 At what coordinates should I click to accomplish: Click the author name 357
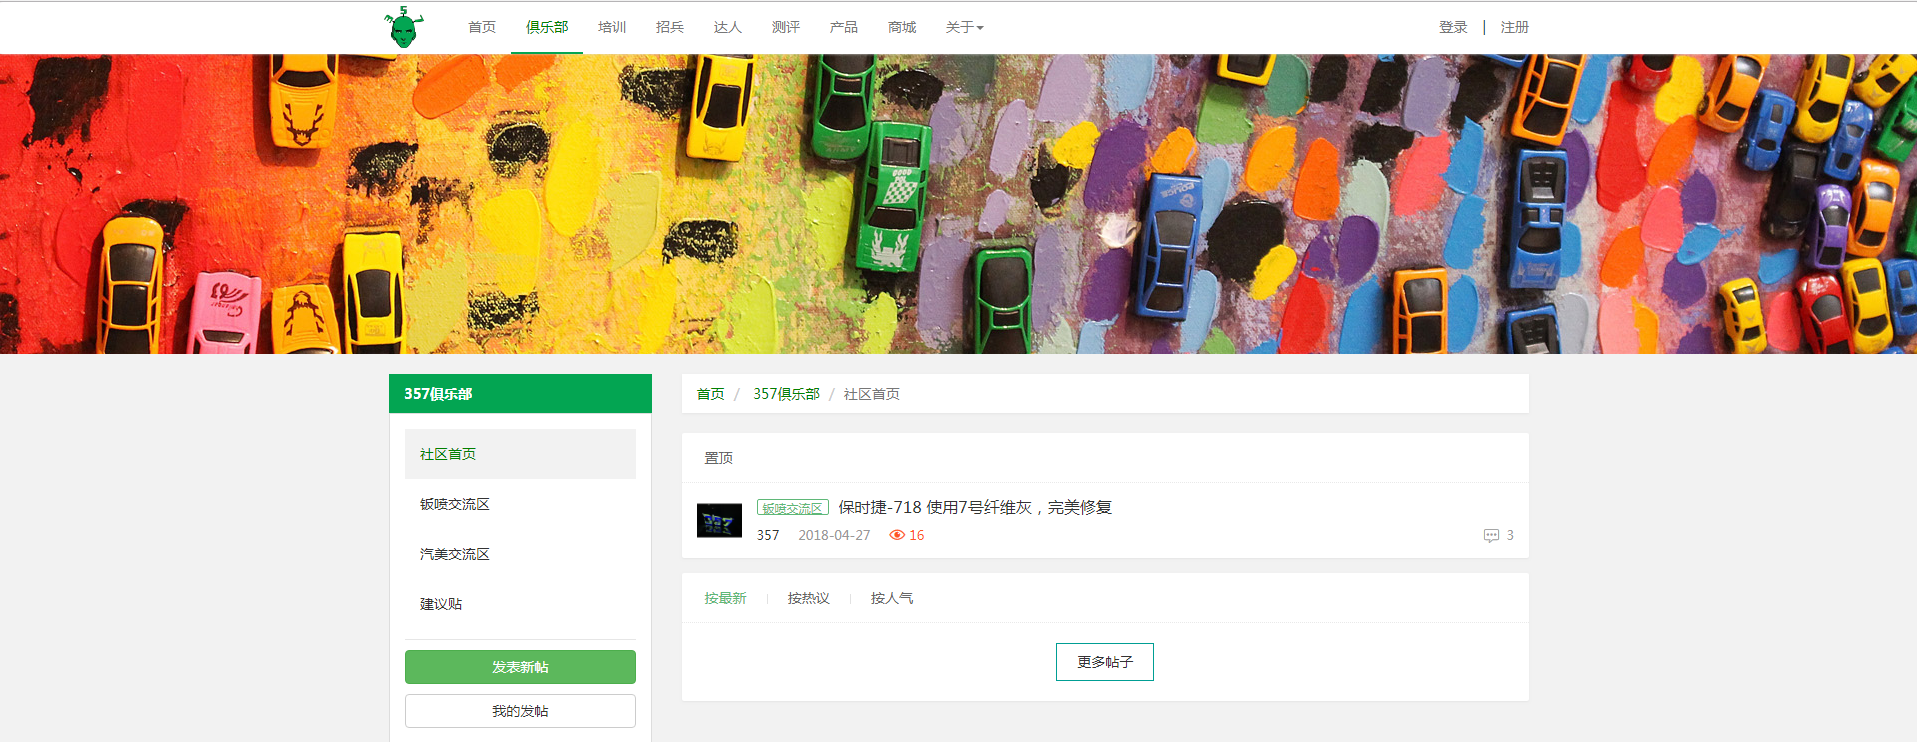(x=768, y=535)
